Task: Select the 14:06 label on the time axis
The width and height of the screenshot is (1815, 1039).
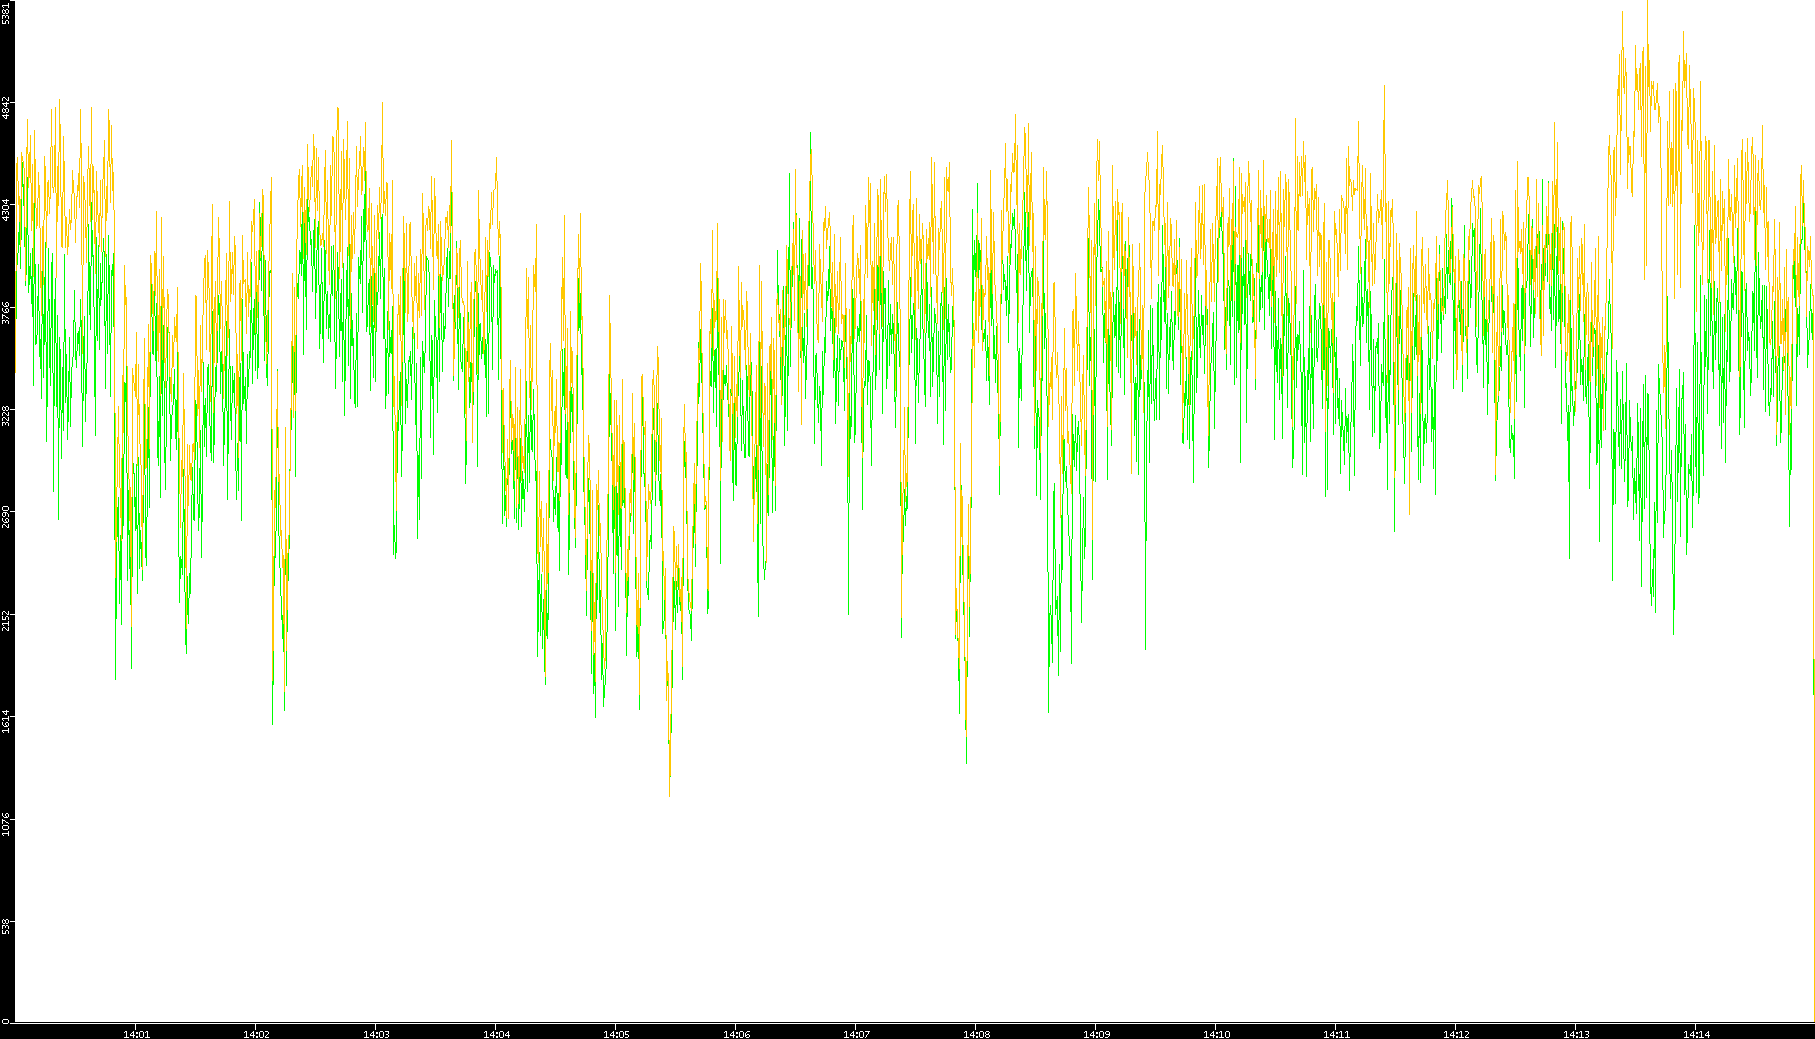Action: click(x=736, y=1034)
